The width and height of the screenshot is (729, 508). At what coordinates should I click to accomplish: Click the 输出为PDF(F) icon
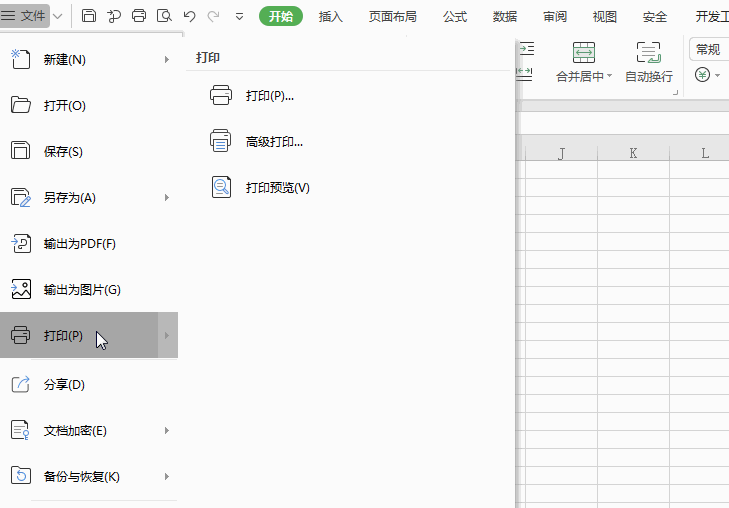tap(21, 243)
